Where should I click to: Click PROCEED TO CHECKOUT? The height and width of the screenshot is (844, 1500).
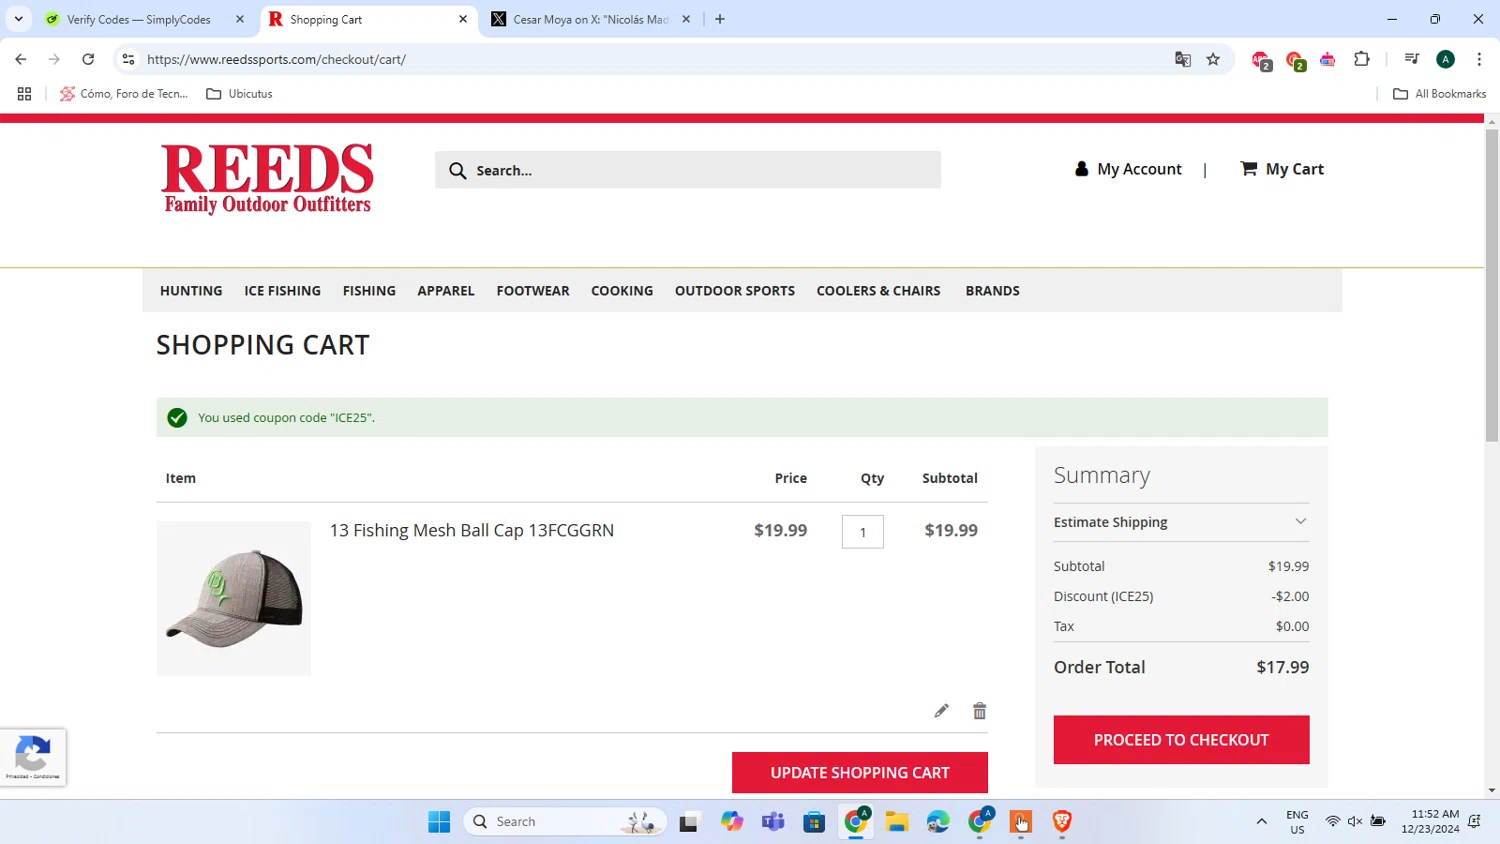1181,740
